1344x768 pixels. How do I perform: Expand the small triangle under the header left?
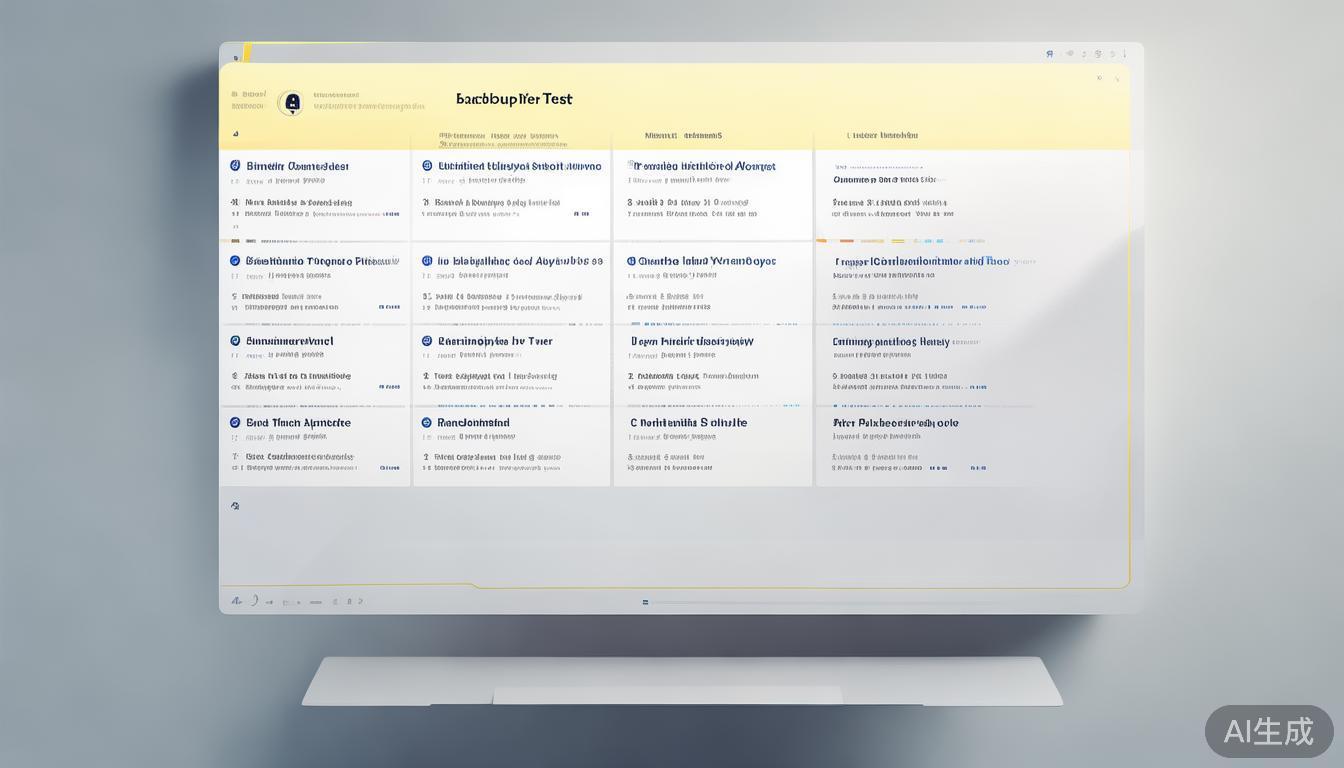(x=235, y=133)
